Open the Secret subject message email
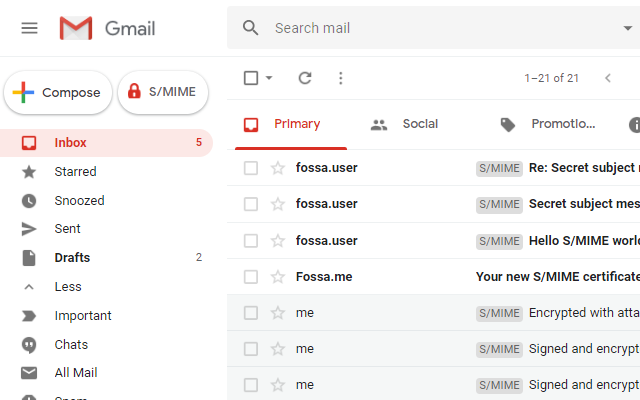The height and width of the screenshot is (400, 640). click(x=433, y=204)
